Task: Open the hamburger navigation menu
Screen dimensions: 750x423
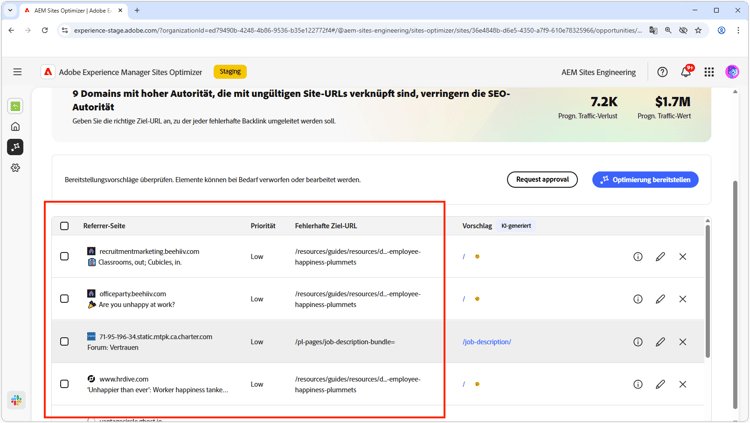Action: (17, 72)
